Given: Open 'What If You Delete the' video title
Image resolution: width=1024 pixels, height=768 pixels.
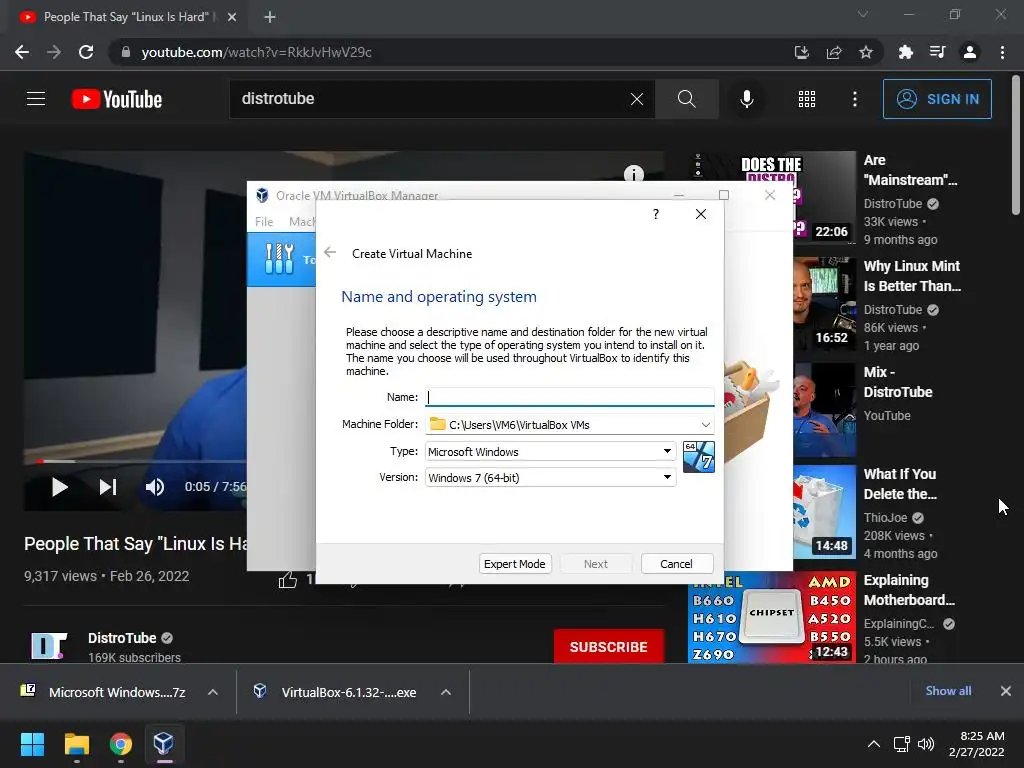Looking at the screenshot, I should pyautogui.click(x=900, y=484).
